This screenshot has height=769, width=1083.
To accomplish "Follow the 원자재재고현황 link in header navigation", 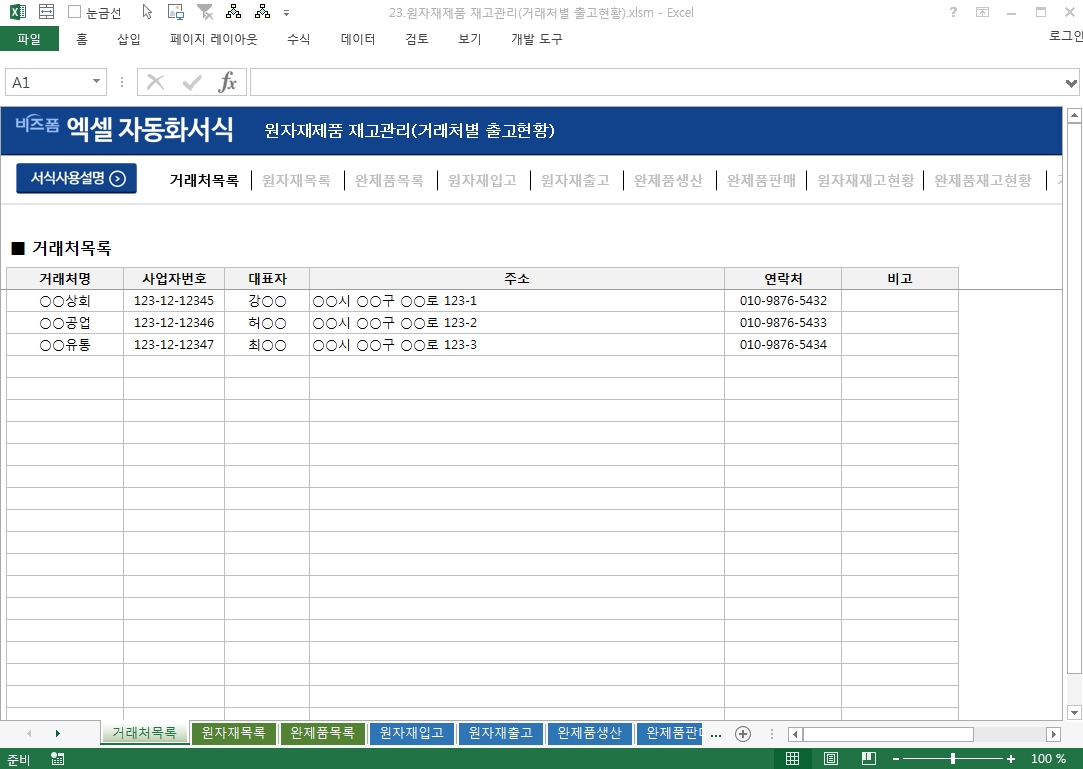I will tap(865, 180).
